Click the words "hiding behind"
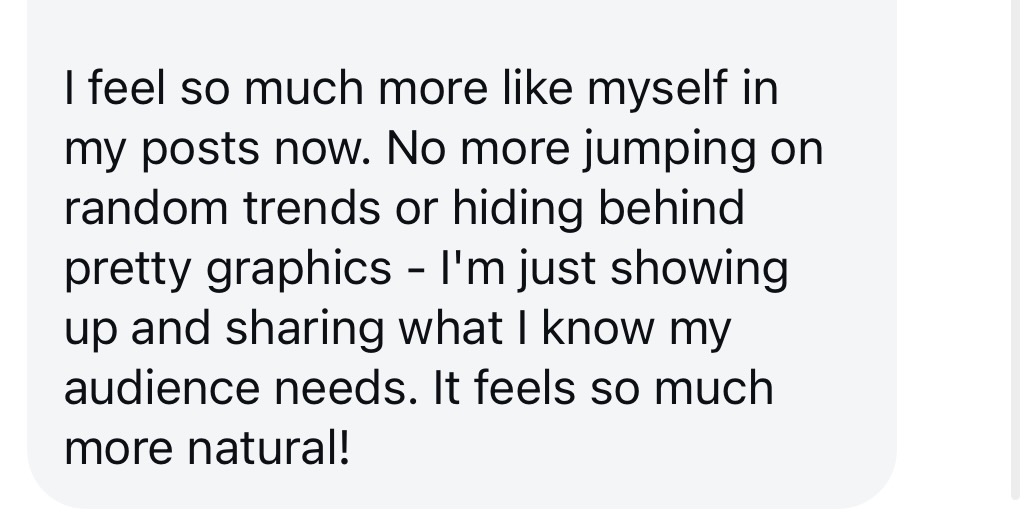 click(x=598, y=208)
